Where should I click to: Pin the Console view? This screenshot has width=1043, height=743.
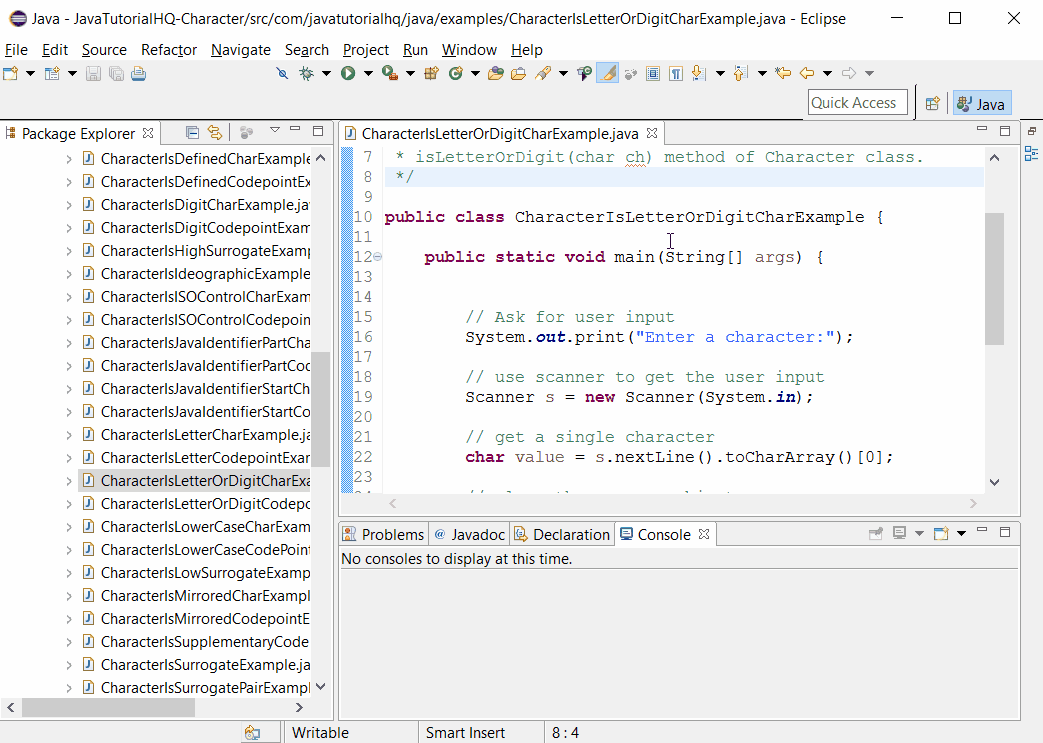click(876, 534)
